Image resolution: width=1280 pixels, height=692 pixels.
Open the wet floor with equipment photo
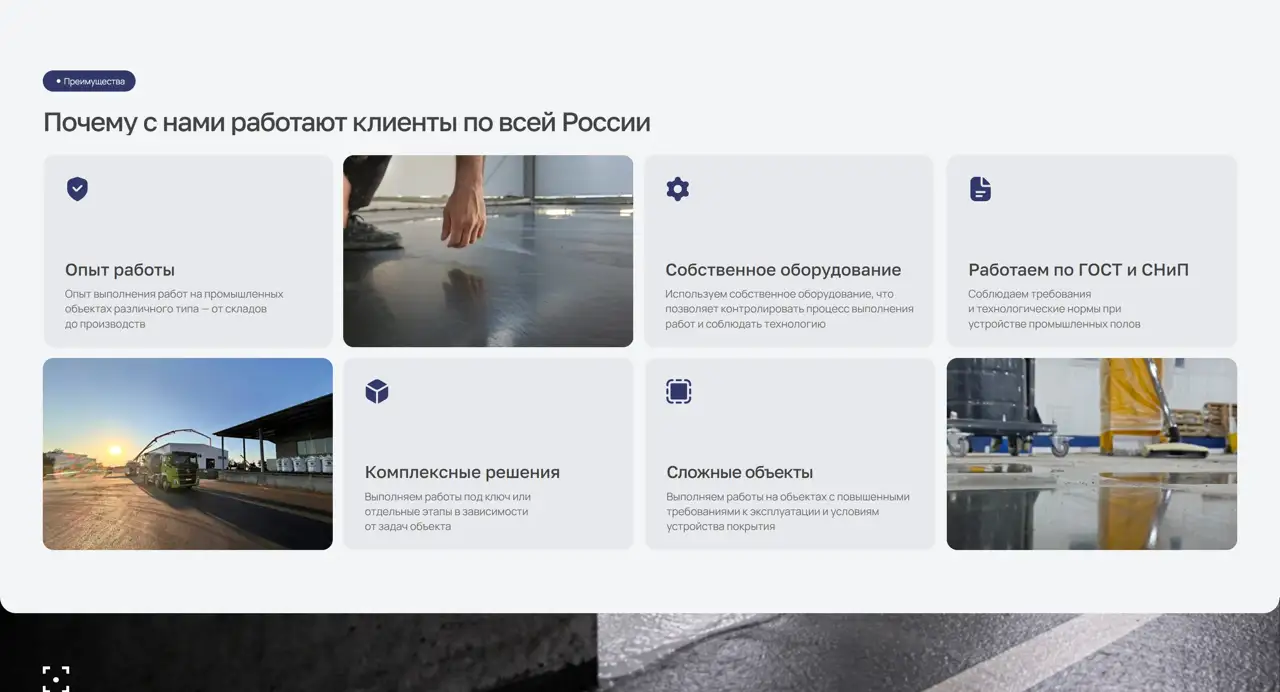pos(1092,454)
